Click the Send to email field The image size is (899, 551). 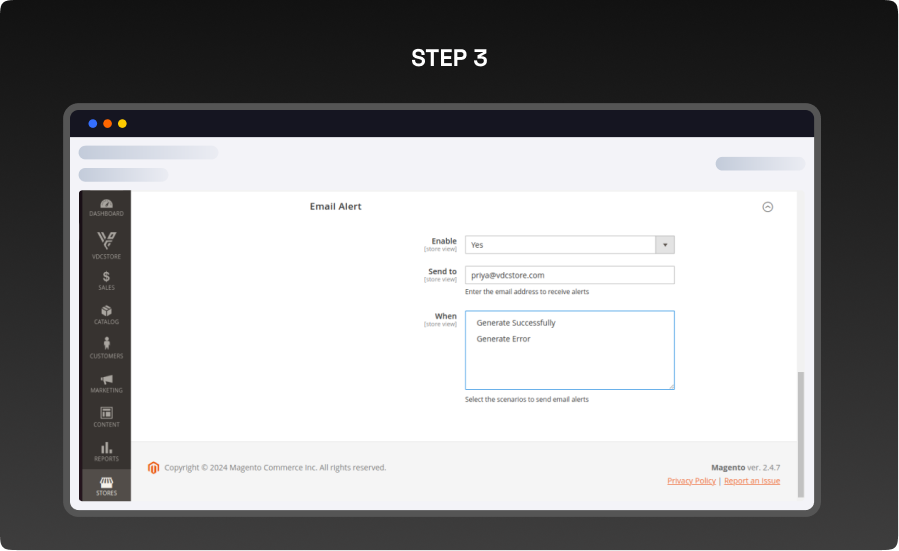569,275
